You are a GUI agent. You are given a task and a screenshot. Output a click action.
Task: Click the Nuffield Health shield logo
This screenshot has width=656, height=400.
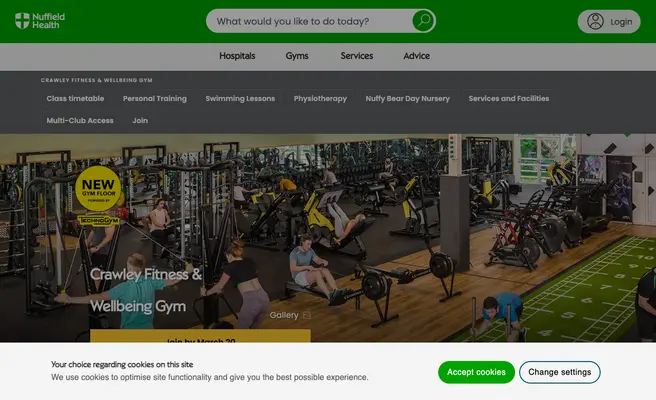coord(23,21)
